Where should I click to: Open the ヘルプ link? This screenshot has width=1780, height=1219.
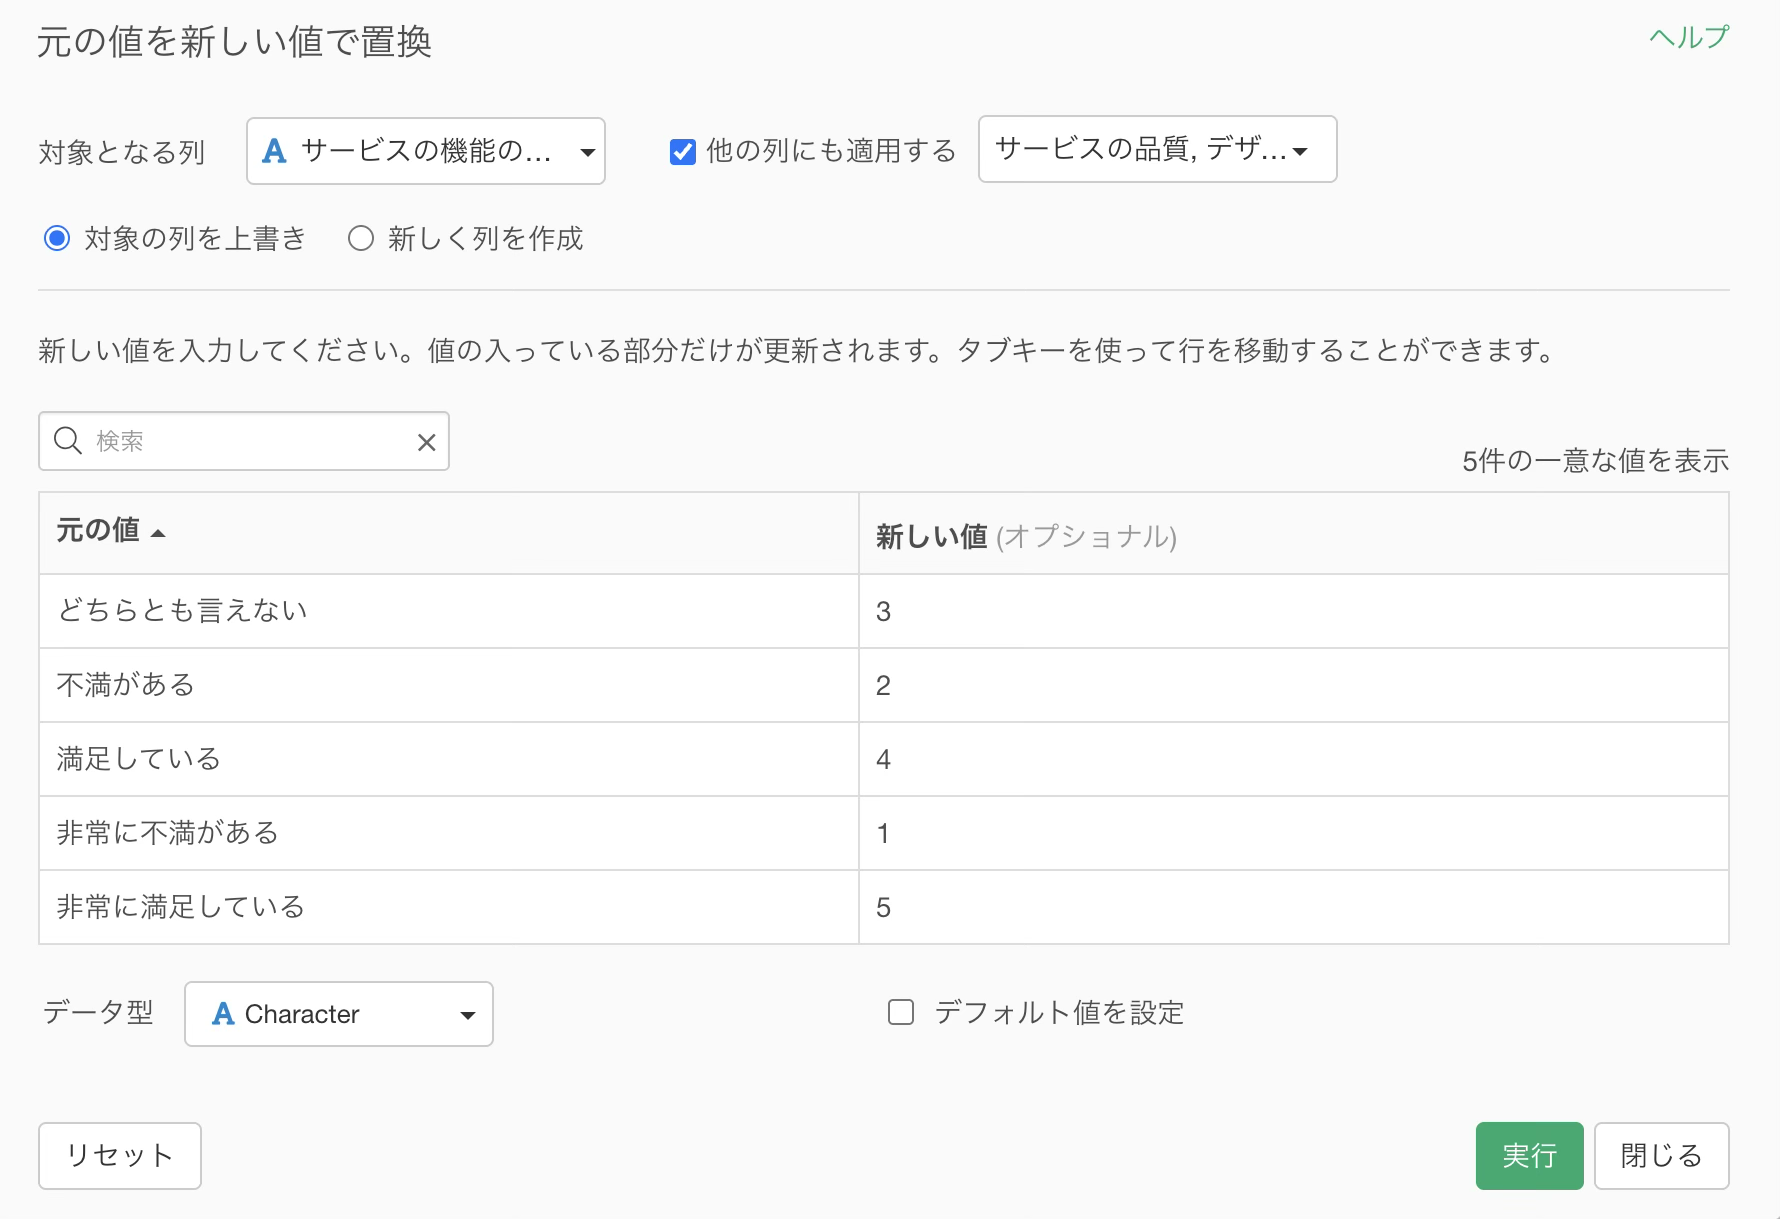coord(1689,38)
